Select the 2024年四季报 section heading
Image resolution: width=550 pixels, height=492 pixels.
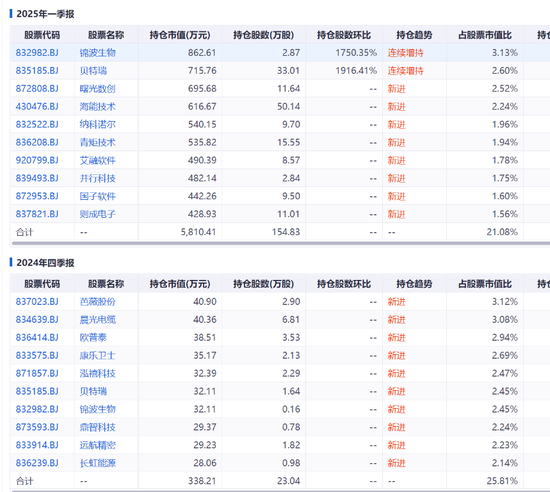(x=45, y=263)
